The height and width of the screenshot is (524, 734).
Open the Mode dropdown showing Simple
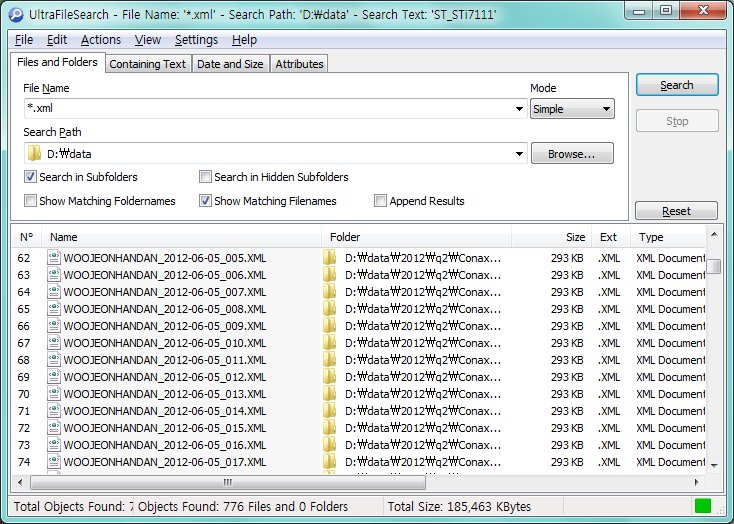pos(572,109)
